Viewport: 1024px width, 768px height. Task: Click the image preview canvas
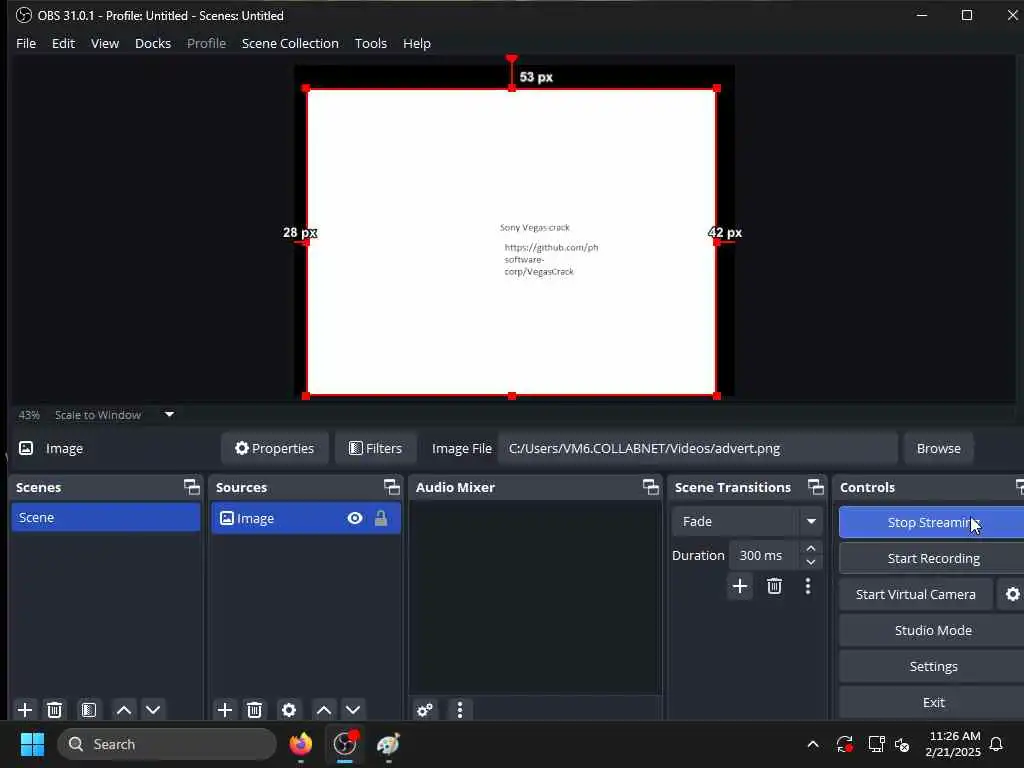pyautogui.click(x=511, y=242)
